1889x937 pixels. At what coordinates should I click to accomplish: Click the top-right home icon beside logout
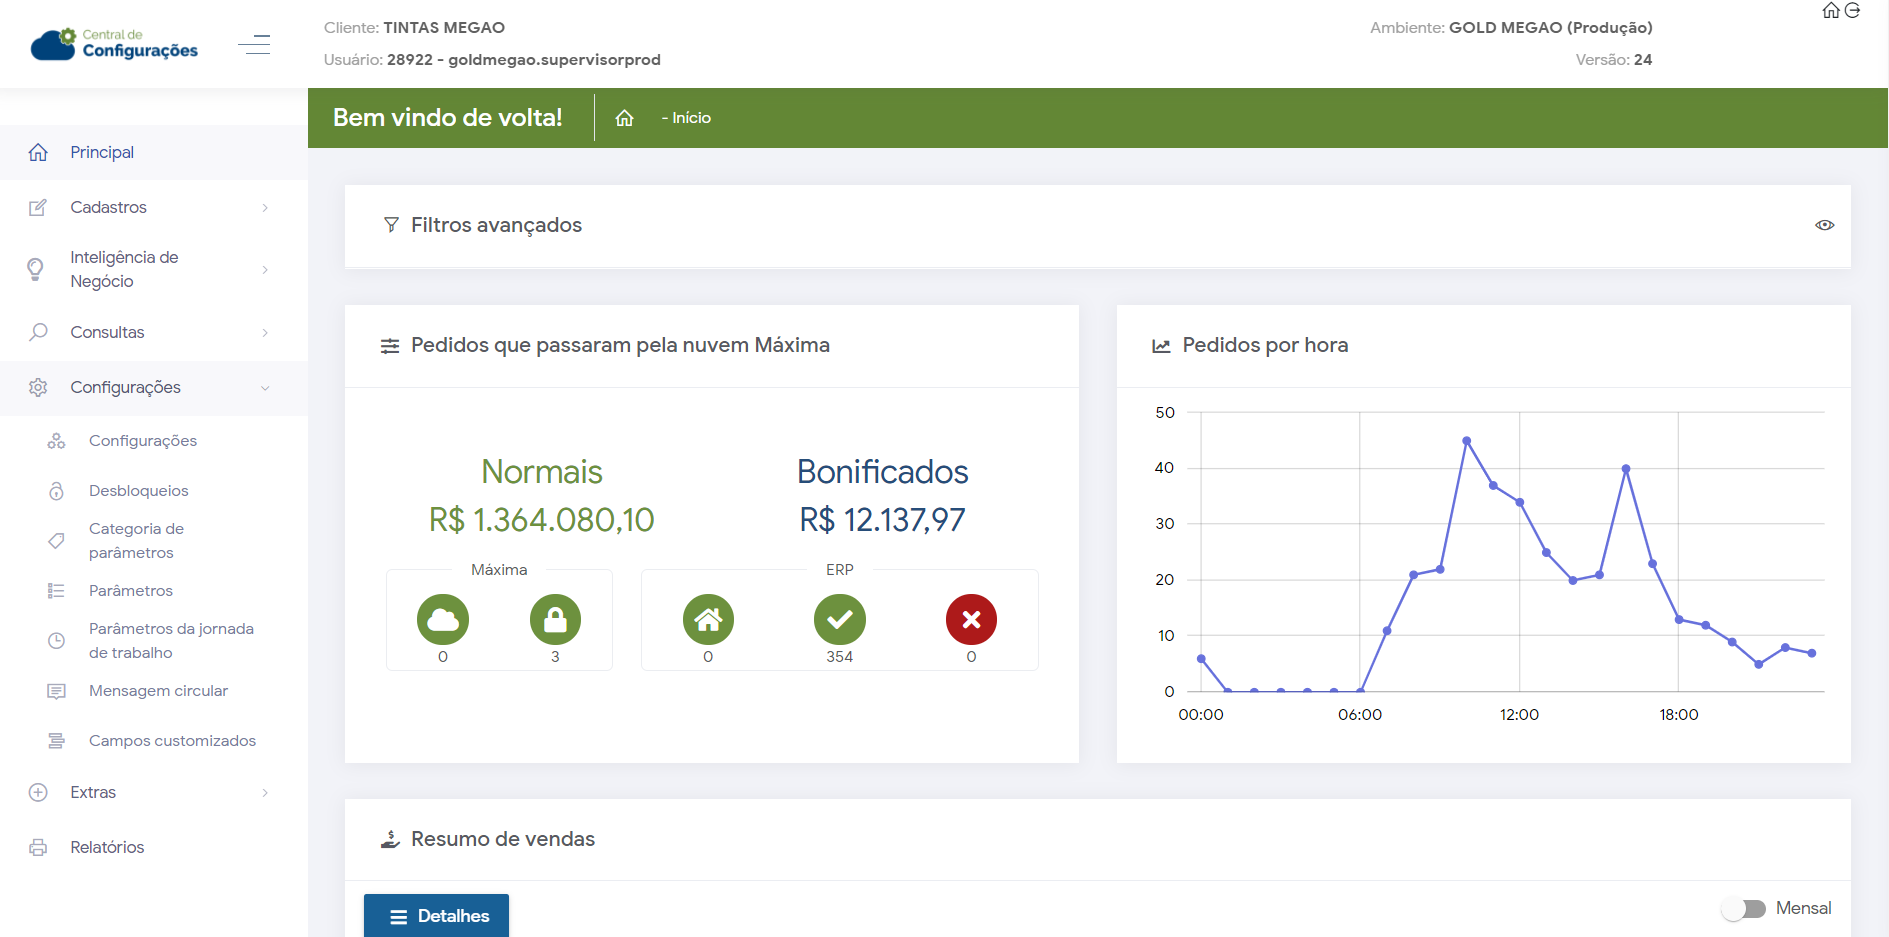[1831, 11]
